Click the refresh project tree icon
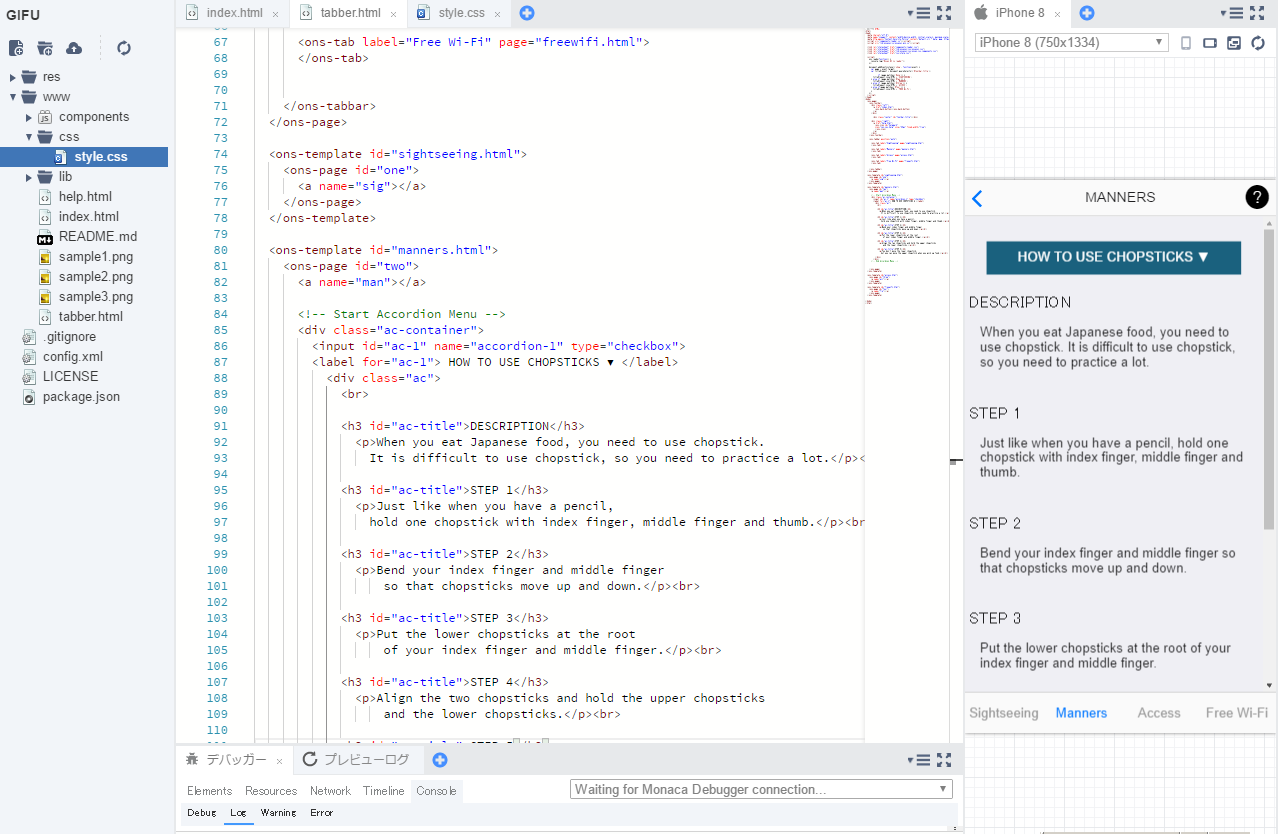1278x834 pixels. pos(124,48)
